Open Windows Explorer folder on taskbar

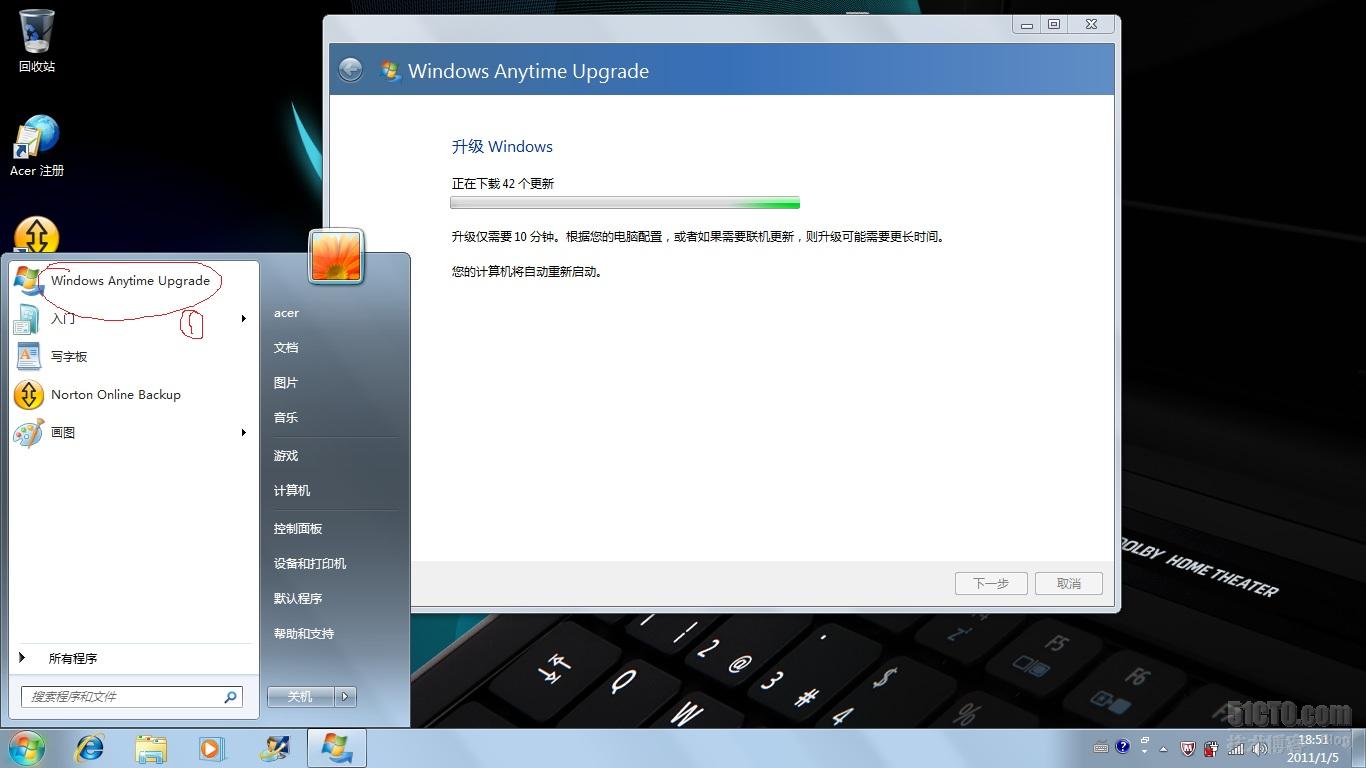151,748
